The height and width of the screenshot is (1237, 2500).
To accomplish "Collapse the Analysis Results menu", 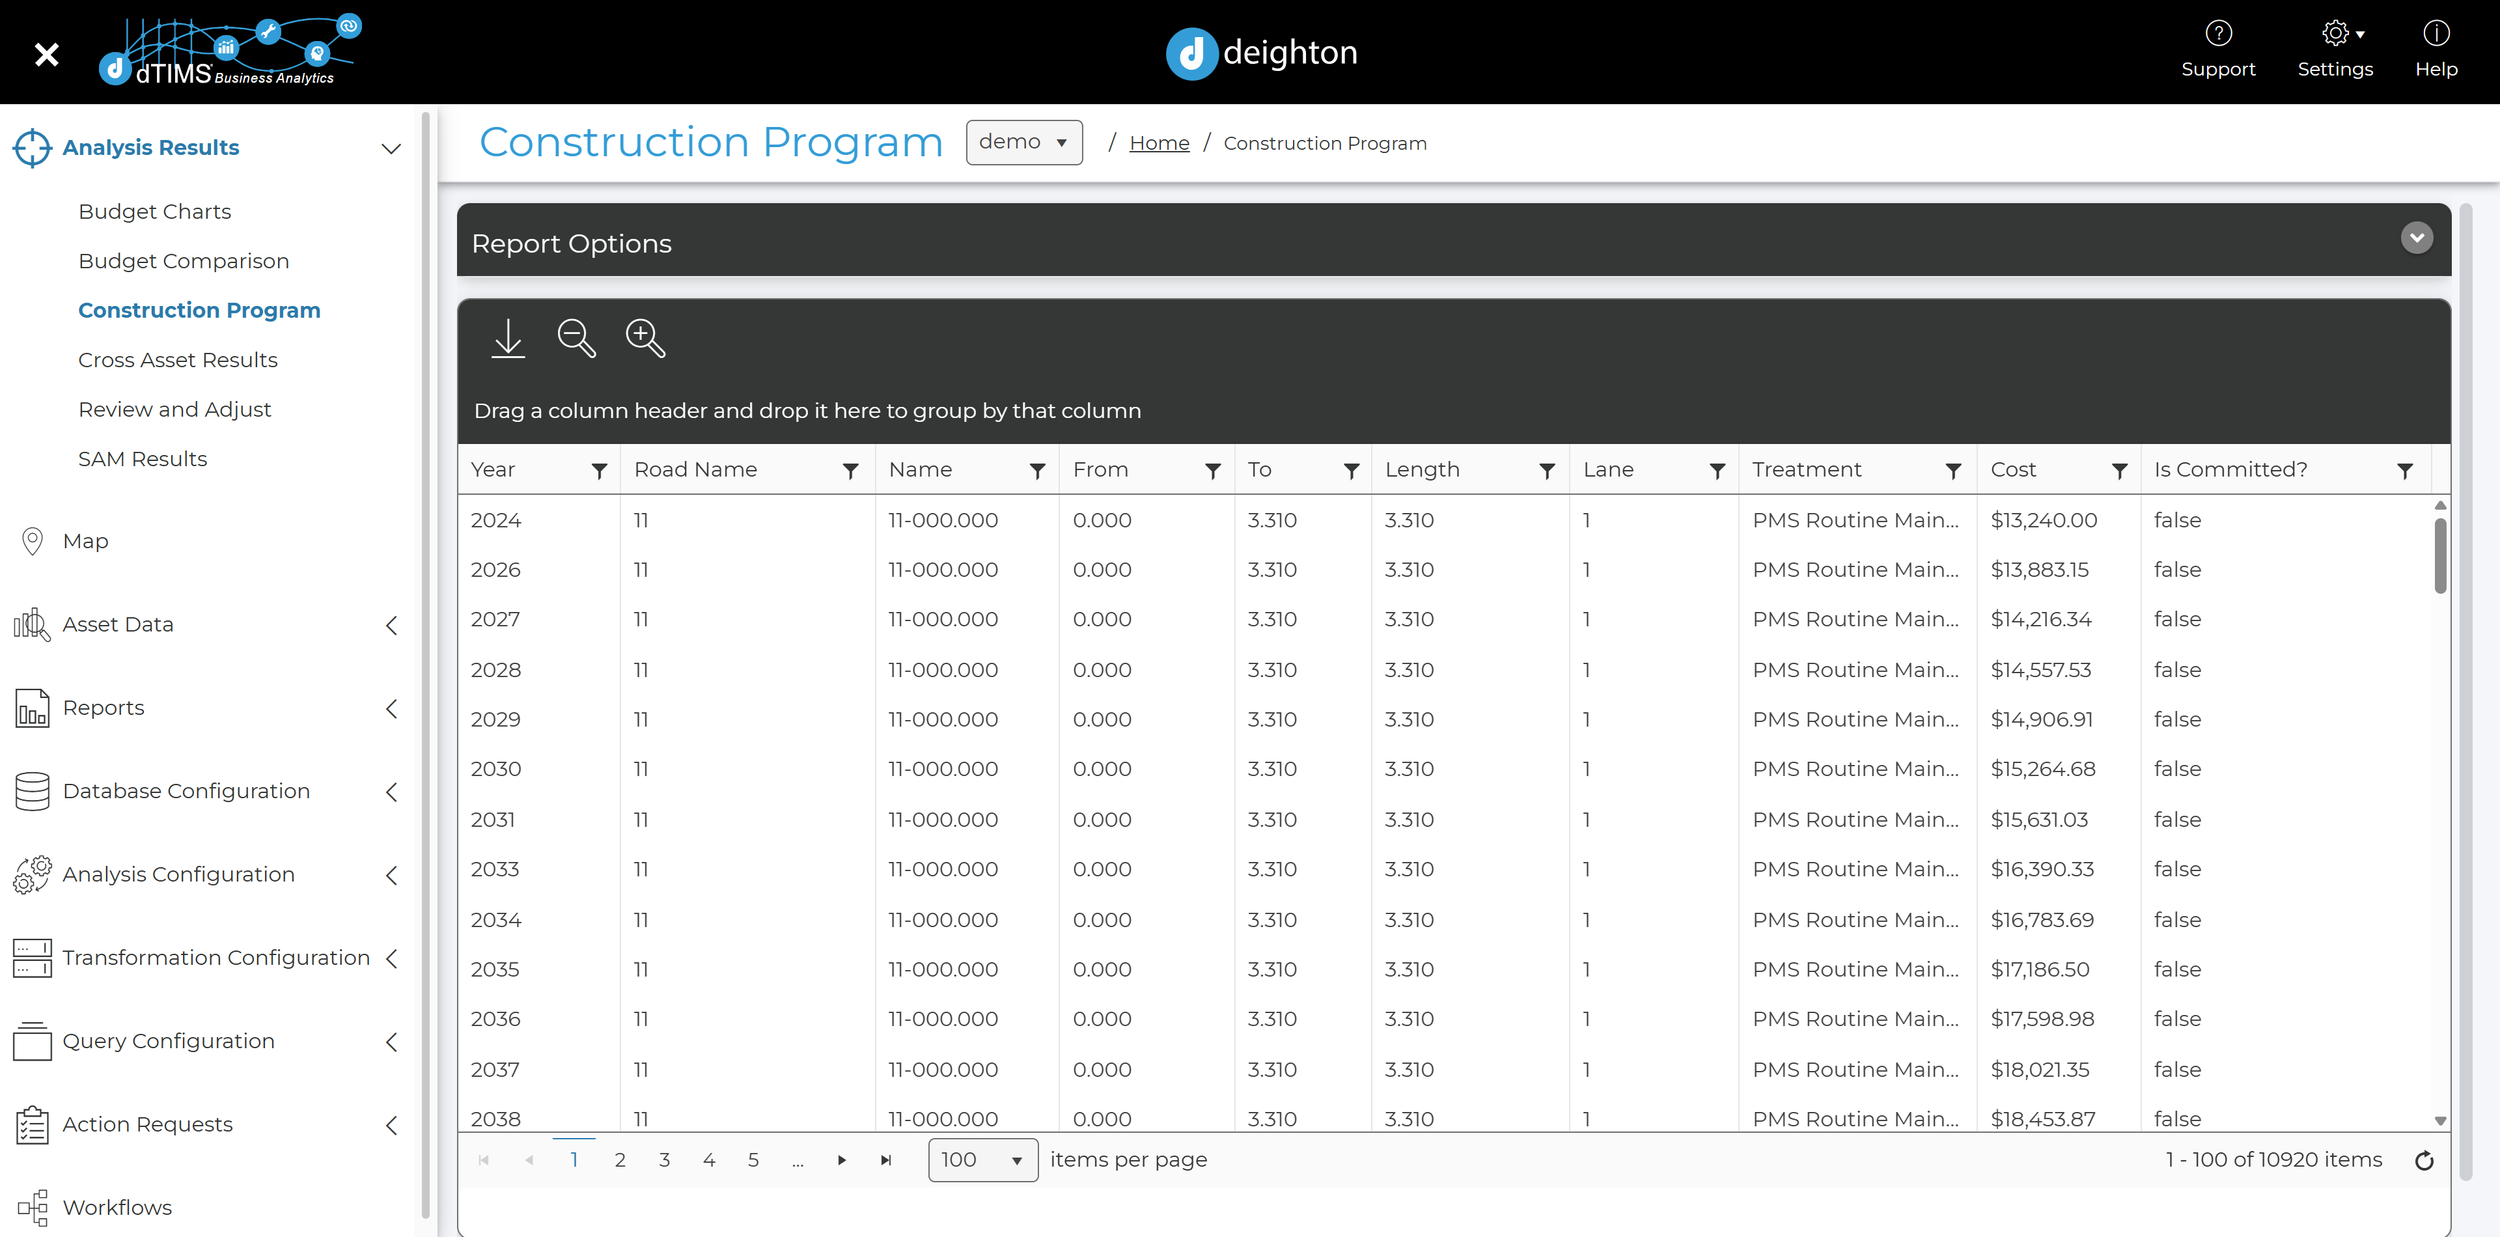I will pyautogui.click(x=391, y=149).
